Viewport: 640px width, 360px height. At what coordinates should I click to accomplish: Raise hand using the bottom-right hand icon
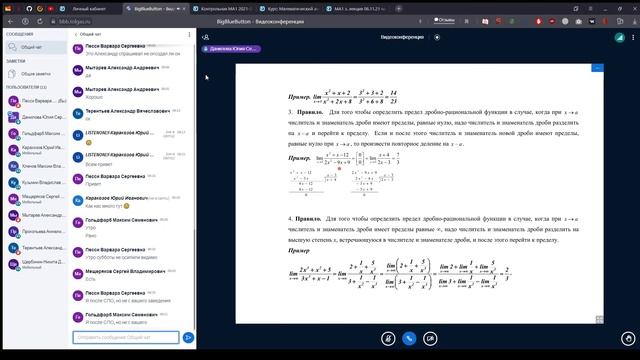[628, 338]
